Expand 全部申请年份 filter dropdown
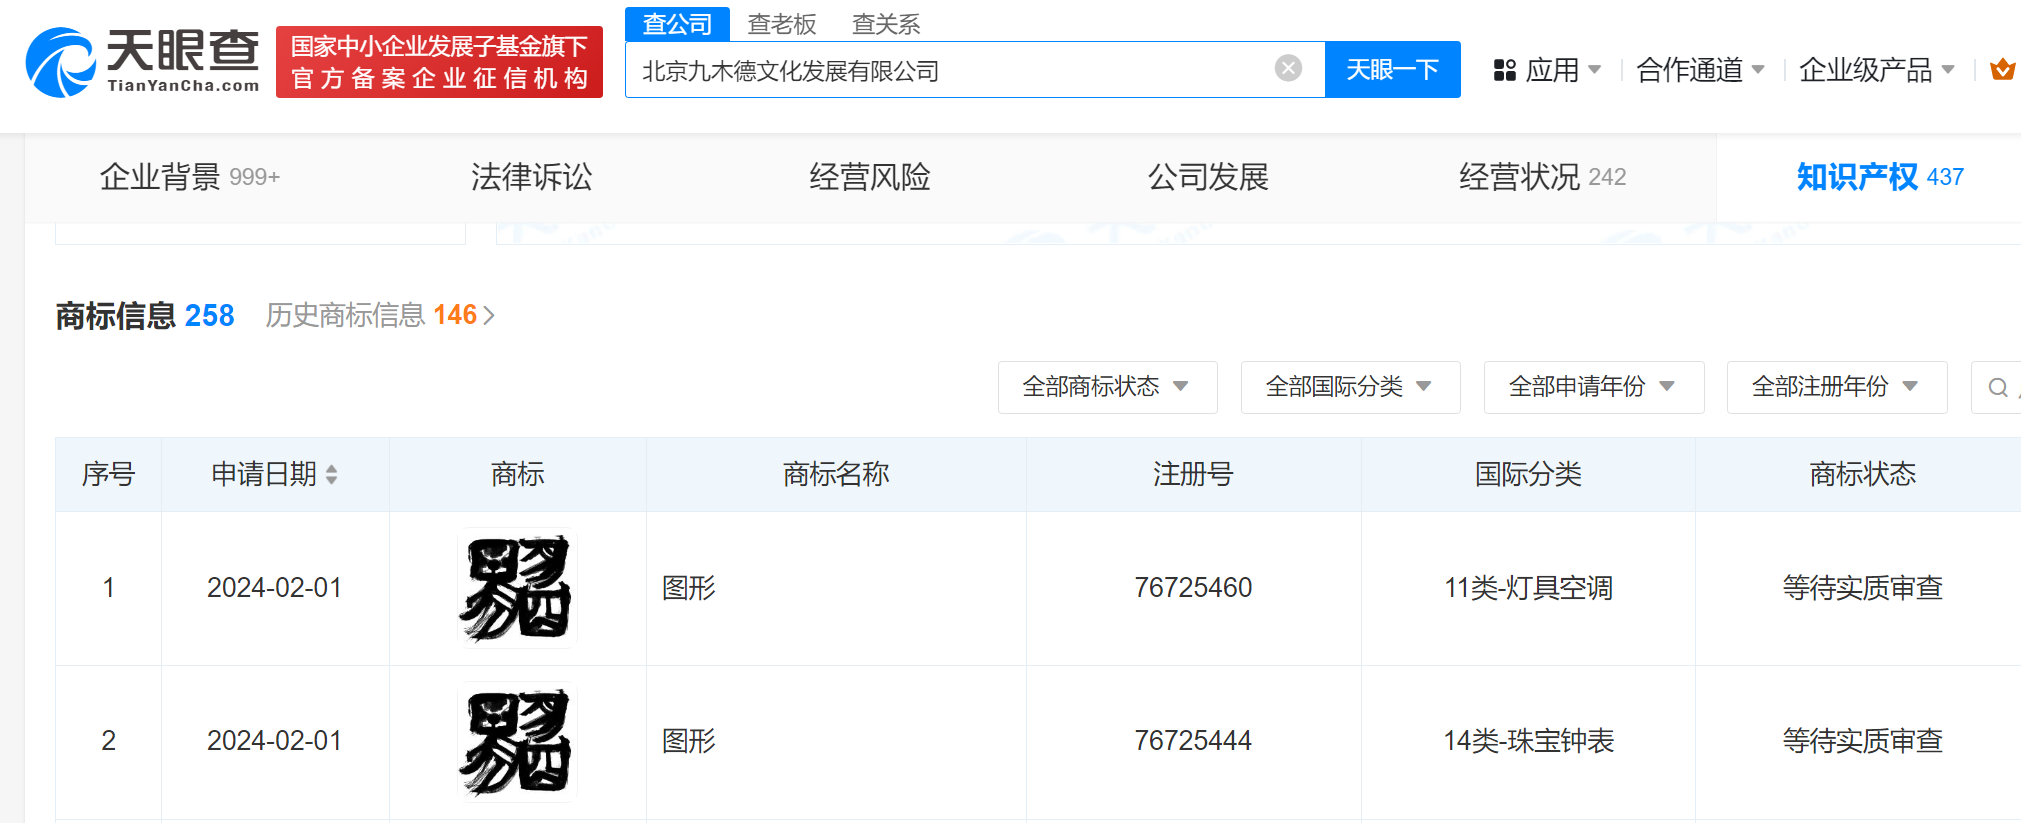This screenshot has width=2021, height=823. point(1594,387)
